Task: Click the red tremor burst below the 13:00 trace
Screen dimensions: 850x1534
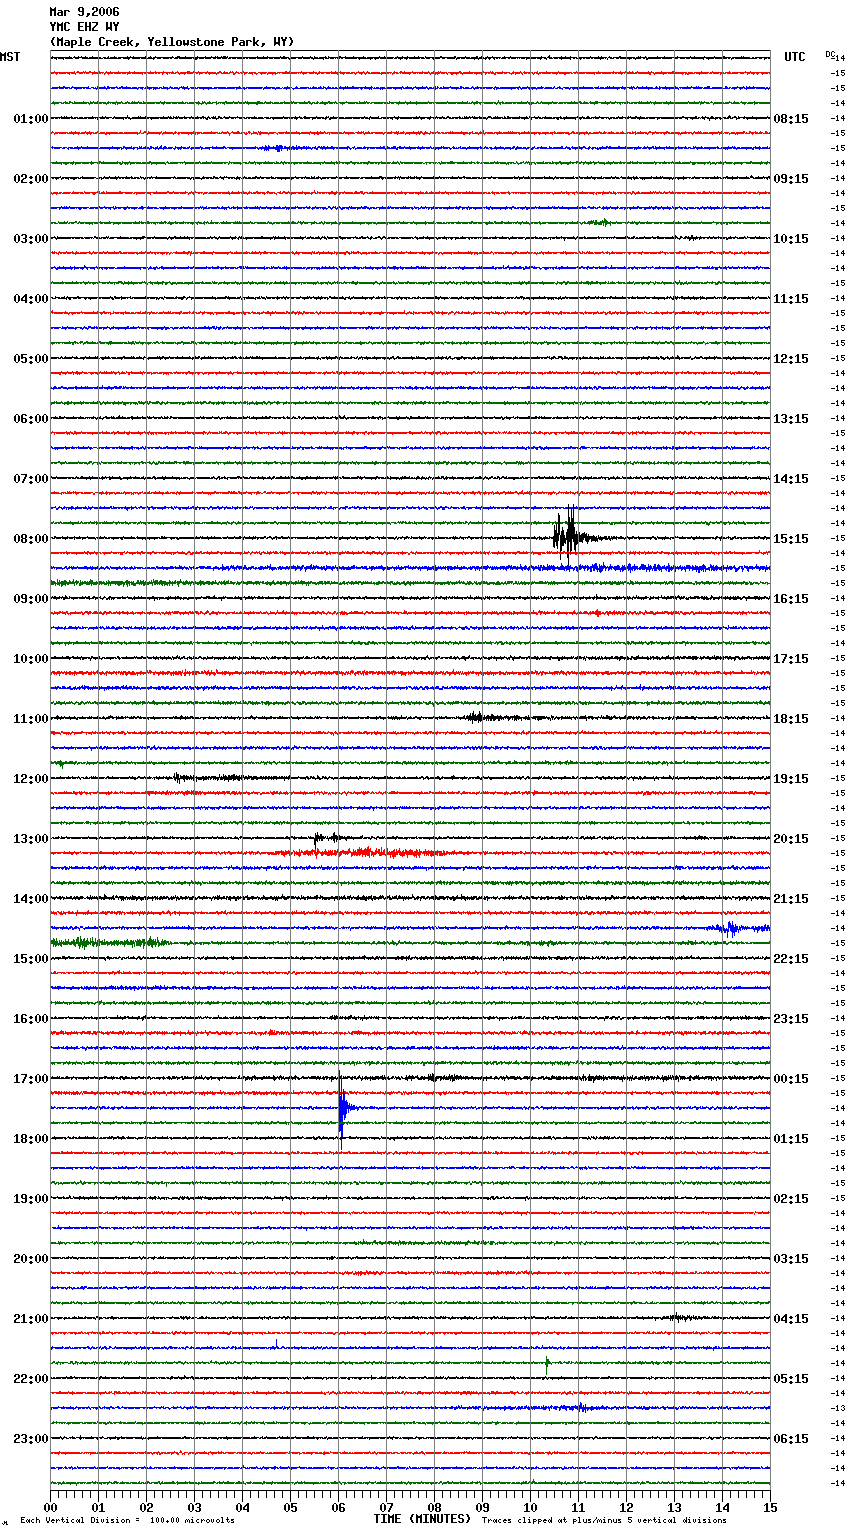Action: 365,853
